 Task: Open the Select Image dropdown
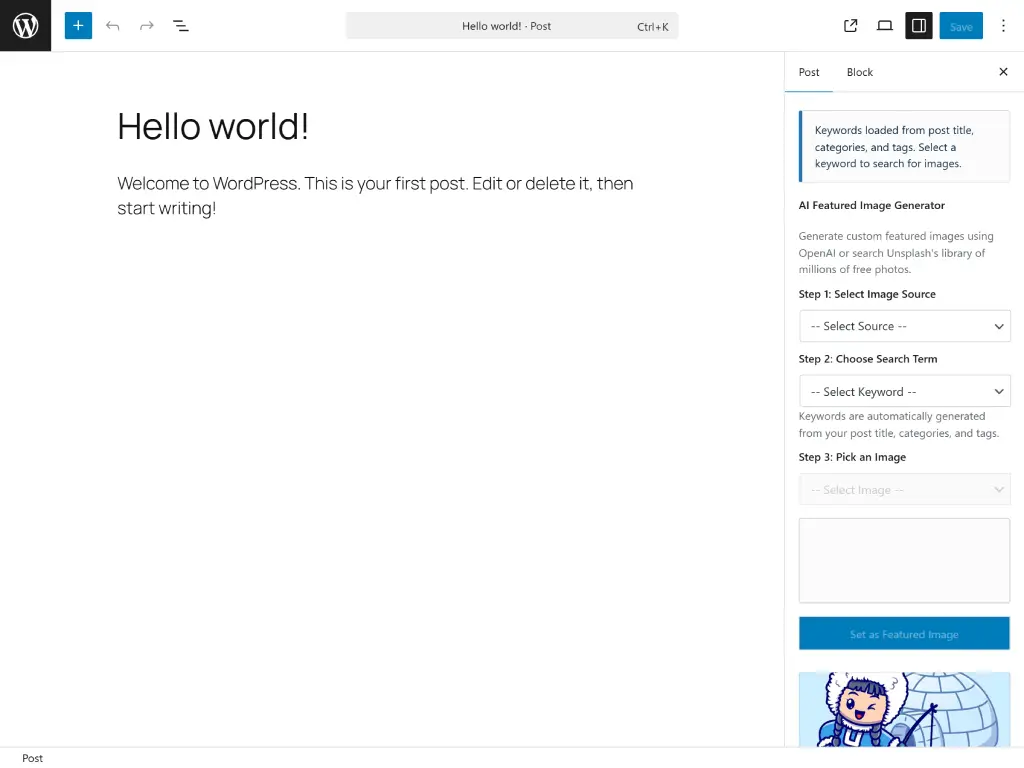coord(904,489)
